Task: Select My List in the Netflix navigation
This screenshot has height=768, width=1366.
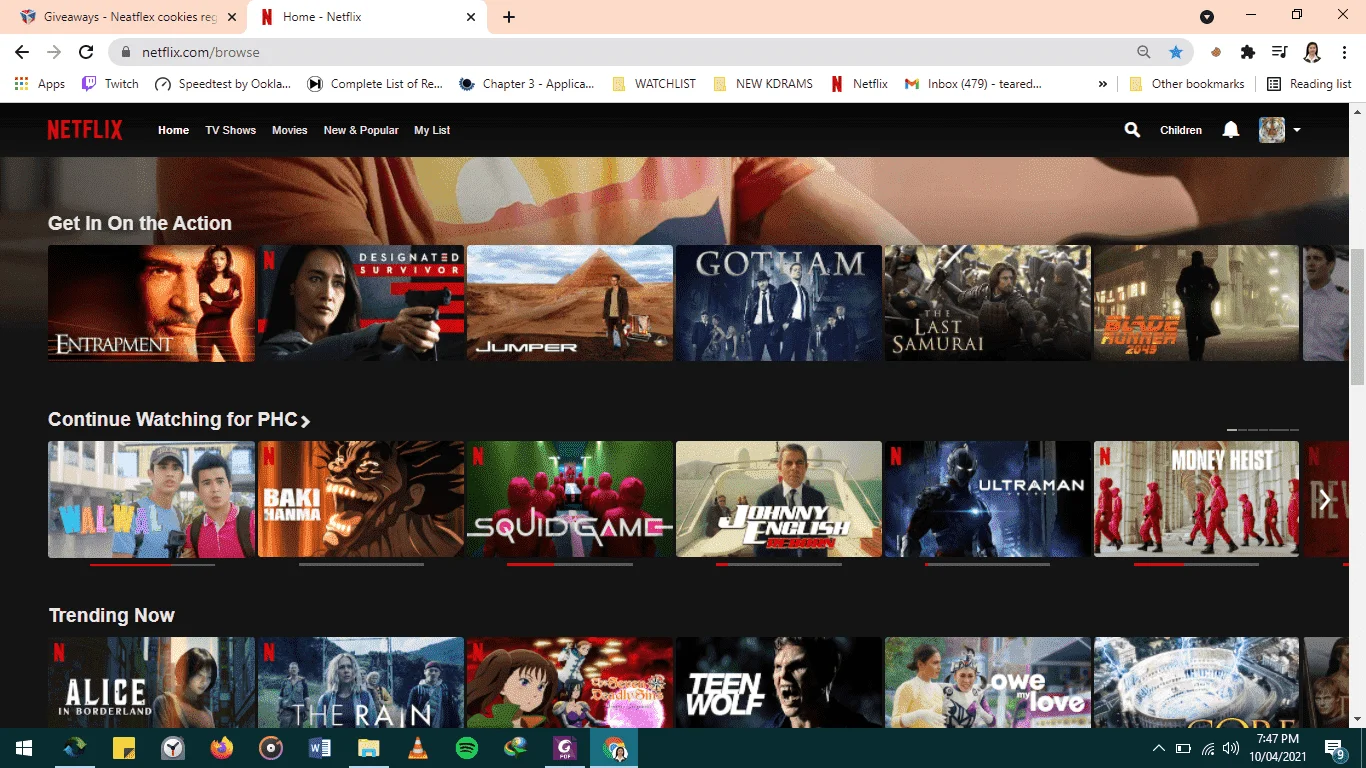Action: [x=432, y=130]
